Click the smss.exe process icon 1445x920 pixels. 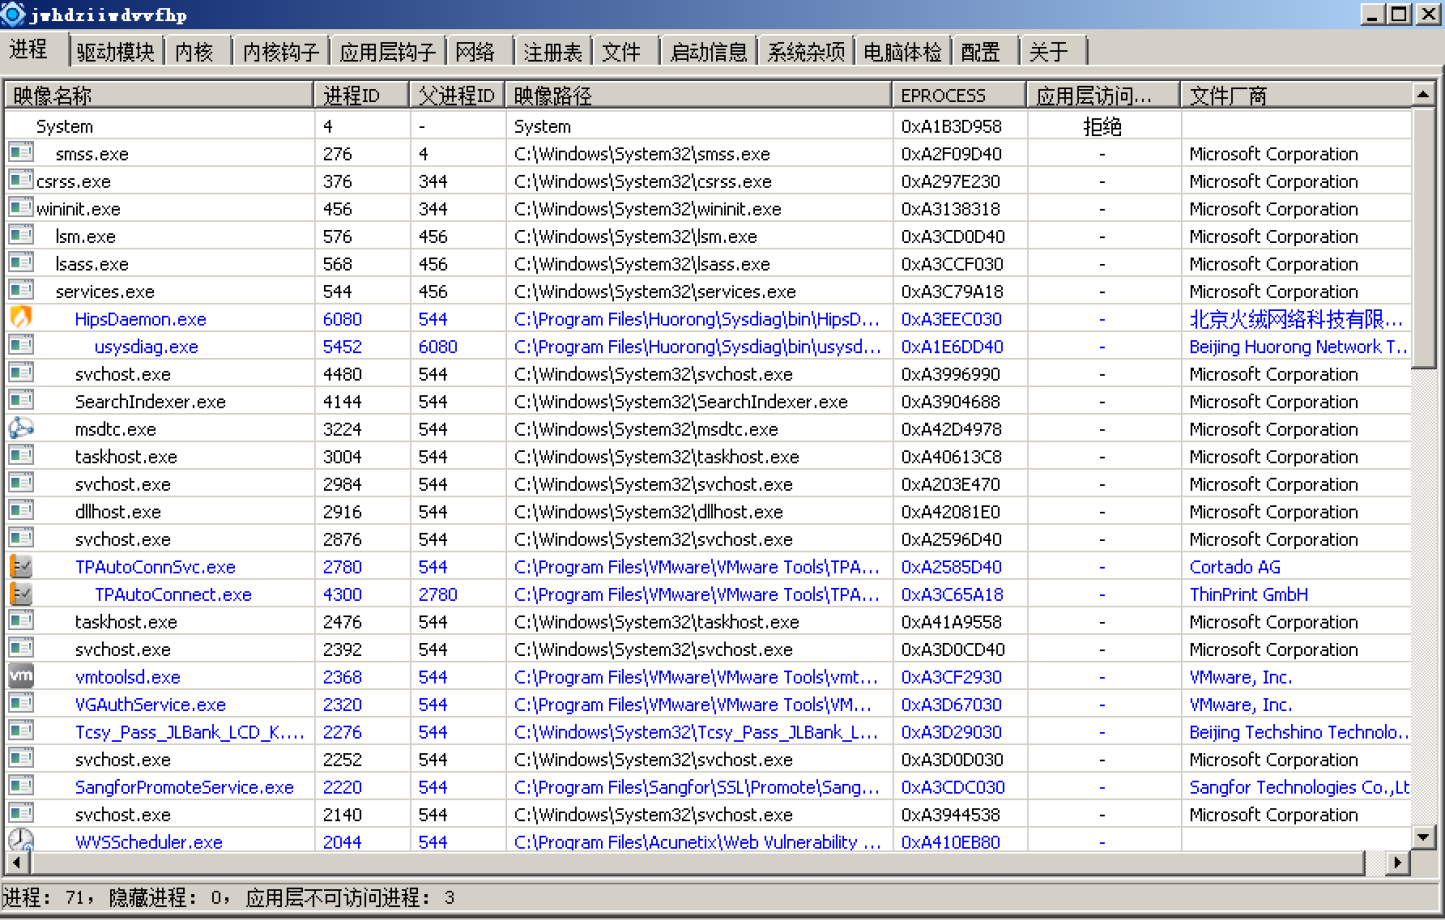21,153
